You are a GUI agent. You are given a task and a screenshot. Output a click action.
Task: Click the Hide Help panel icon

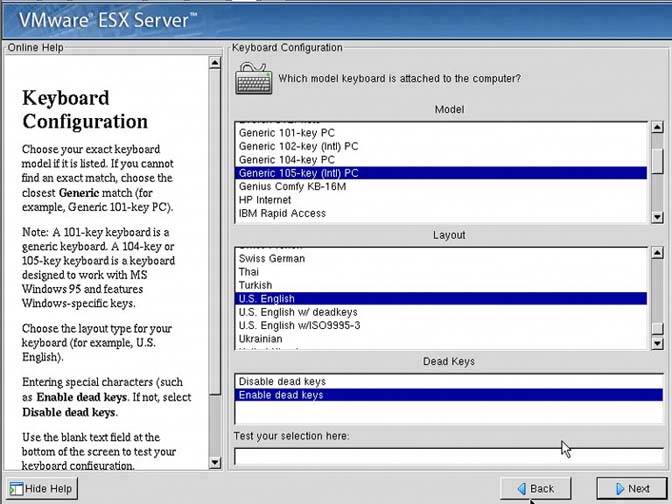pos(16,489)
